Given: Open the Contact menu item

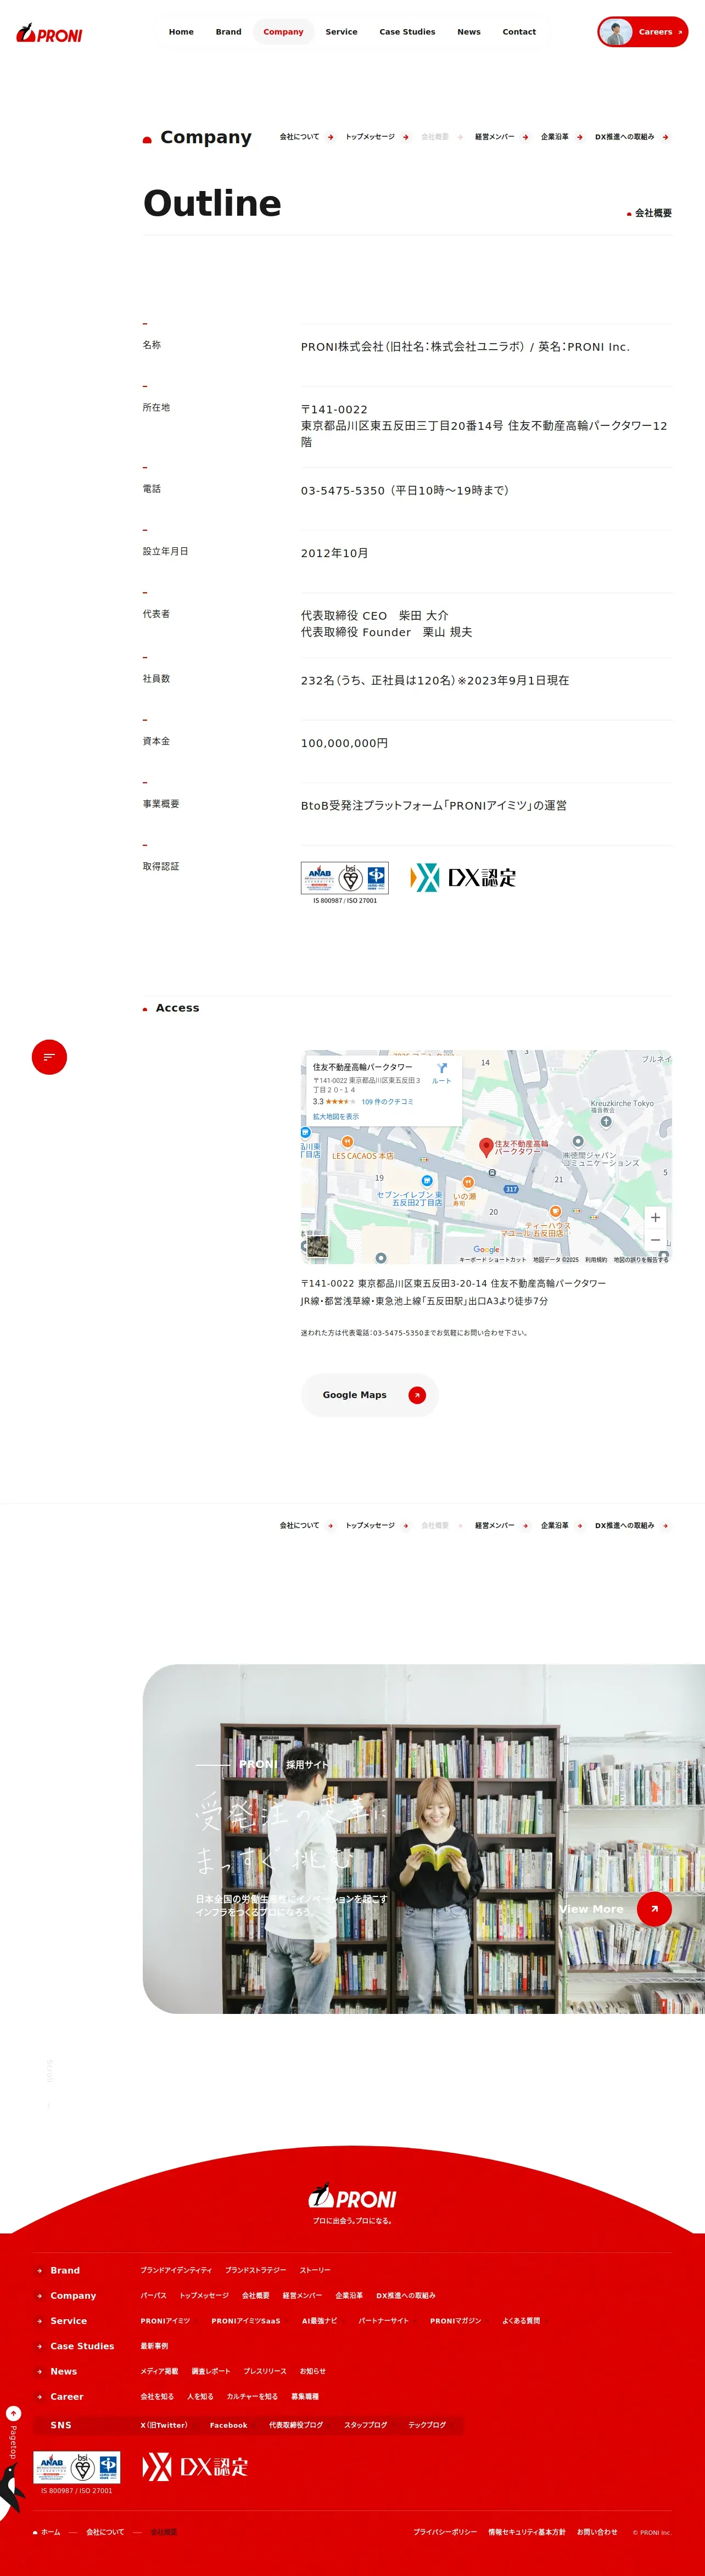Looking at the screenshot, I should point(519,32).
